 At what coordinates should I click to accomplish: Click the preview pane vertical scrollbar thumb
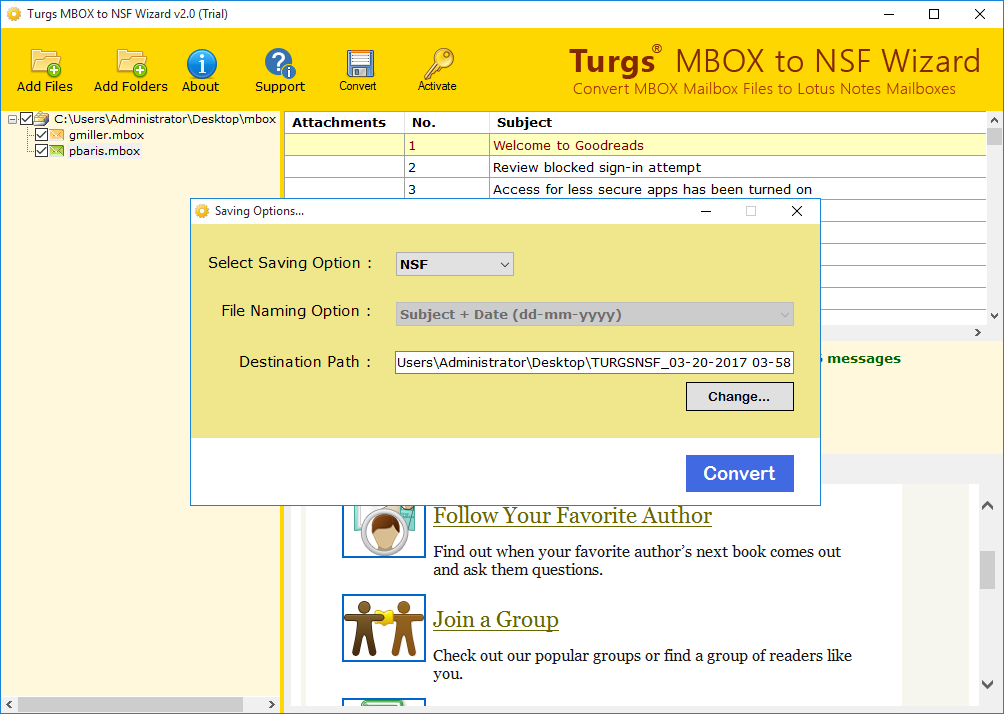click(x=987, y=569)
